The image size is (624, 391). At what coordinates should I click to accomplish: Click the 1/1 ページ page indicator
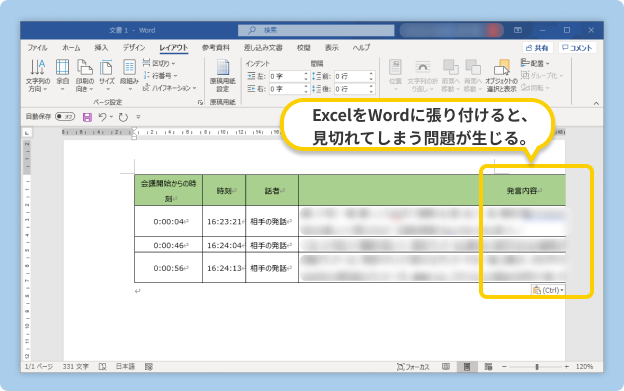(x=39, y=367)
